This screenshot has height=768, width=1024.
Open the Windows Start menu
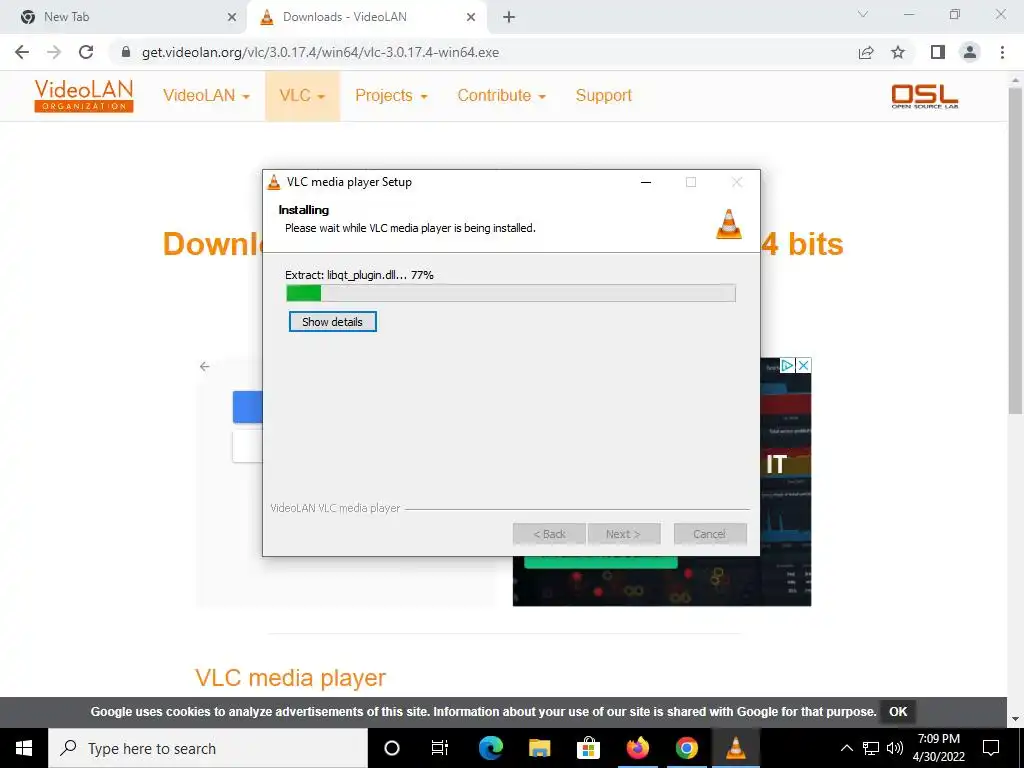point(24,748)
